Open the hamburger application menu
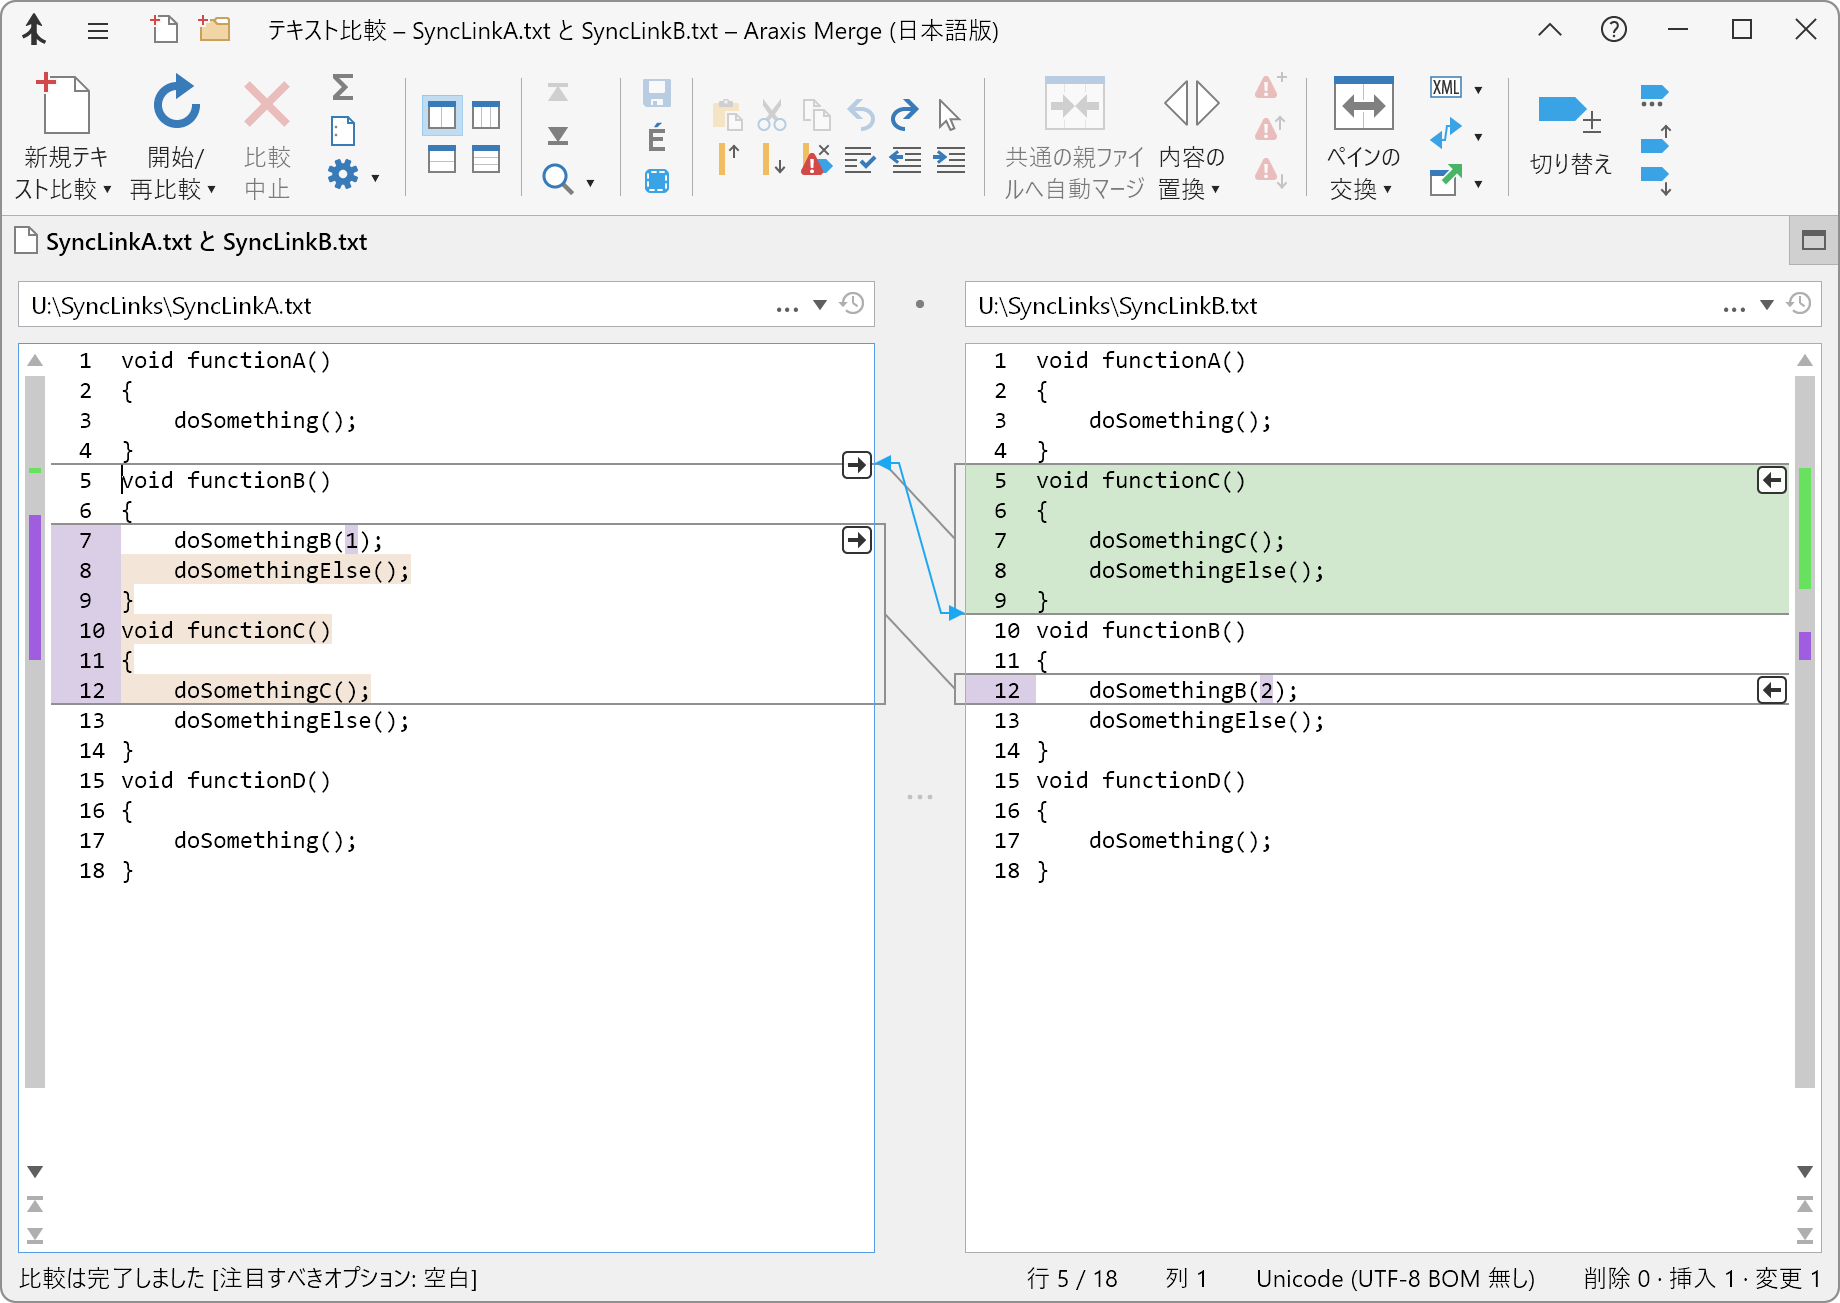This screenshot has width=1840, height=1303. pyautogui.click(x=98, y=30)
